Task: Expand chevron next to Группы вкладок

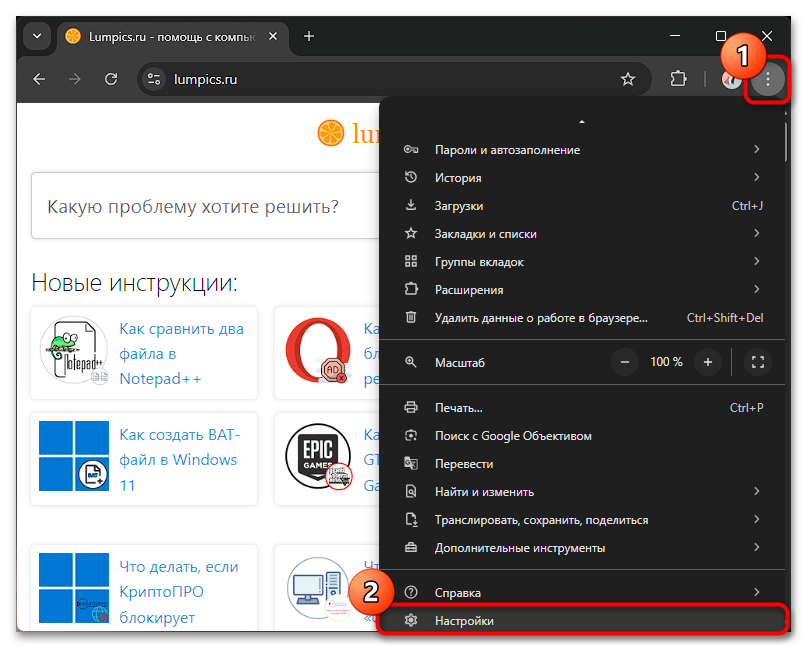Action: (757, 261)
